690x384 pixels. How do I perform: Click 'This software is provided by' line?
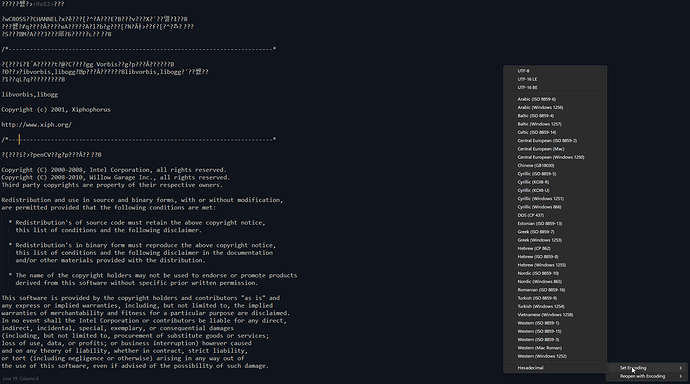click(x=140, y=298)
